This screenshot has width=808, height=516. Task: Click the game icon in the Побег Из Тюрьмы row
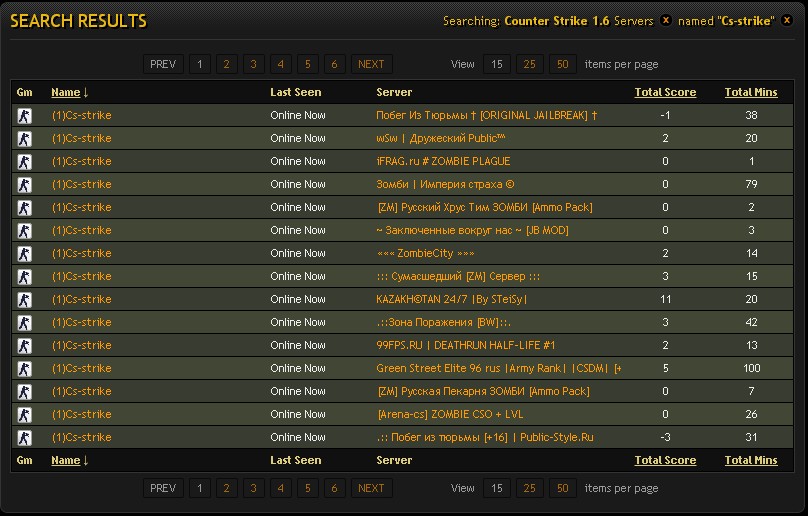coord(24,115)
